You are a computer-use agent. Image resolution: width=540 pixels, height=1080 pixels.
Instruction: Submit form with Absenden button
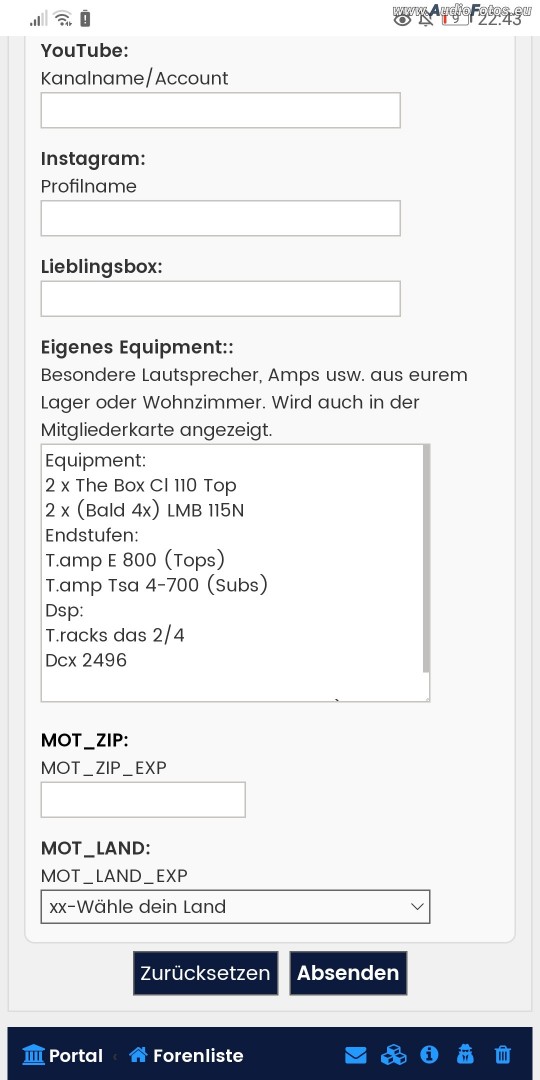pos(348,973)
